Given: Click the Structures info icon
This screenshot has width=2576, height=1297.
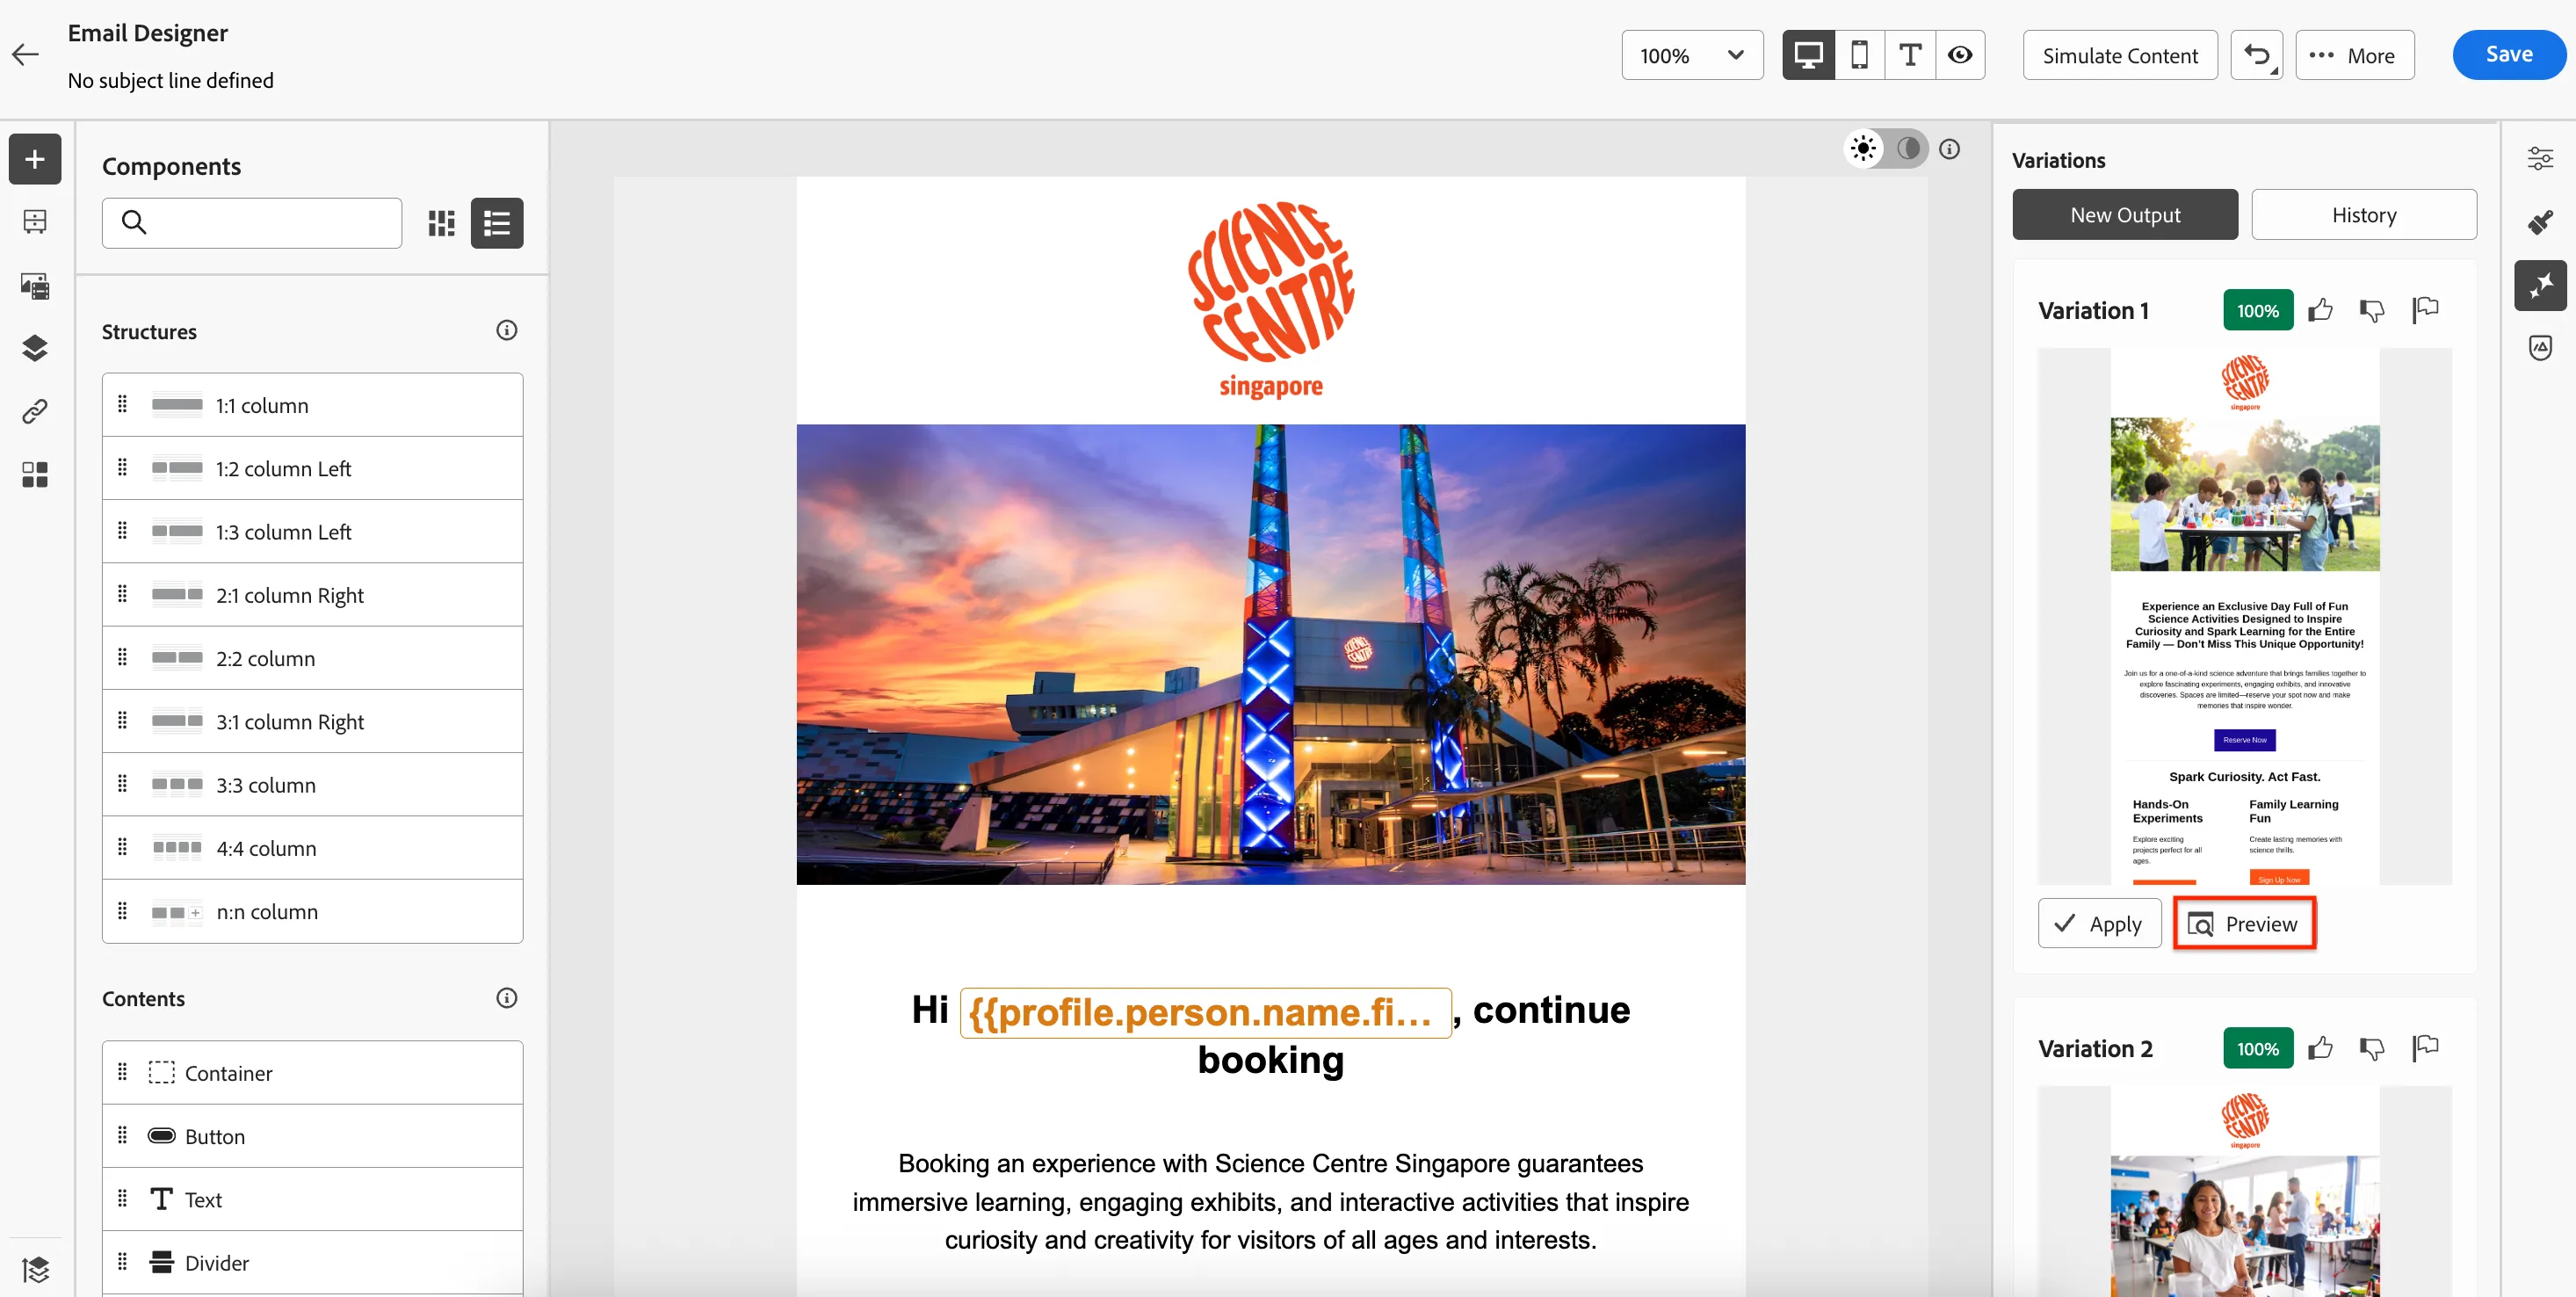Looking at the screenshot, I should 507,331.
